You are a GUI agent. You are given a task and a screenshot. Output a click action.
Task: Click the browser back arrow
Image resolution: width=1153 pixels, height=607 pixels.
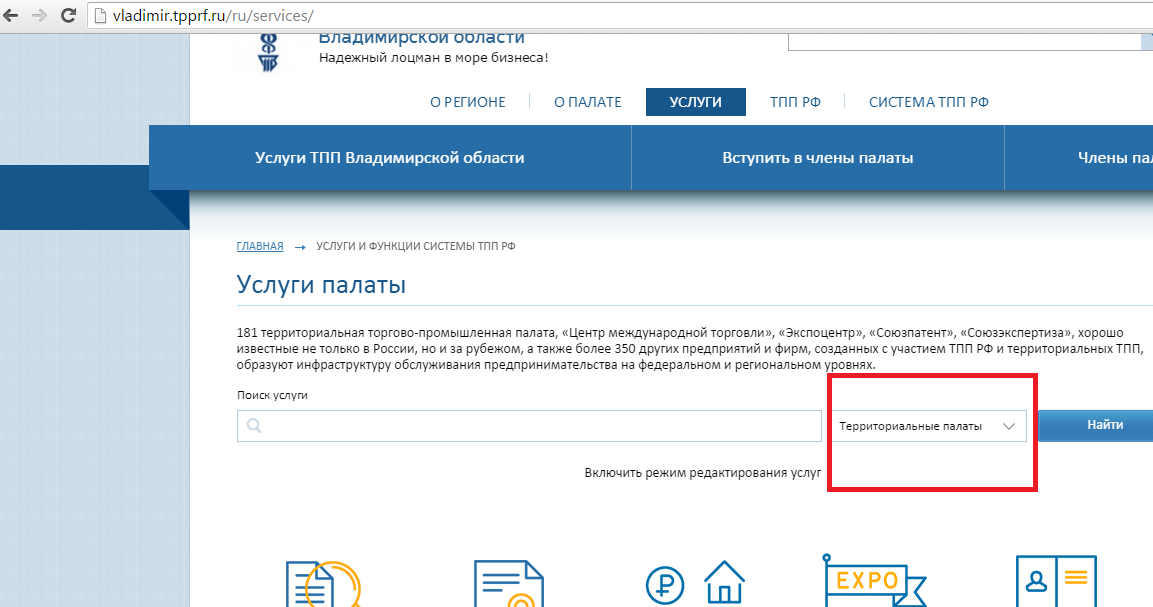(x=10, y=15)
